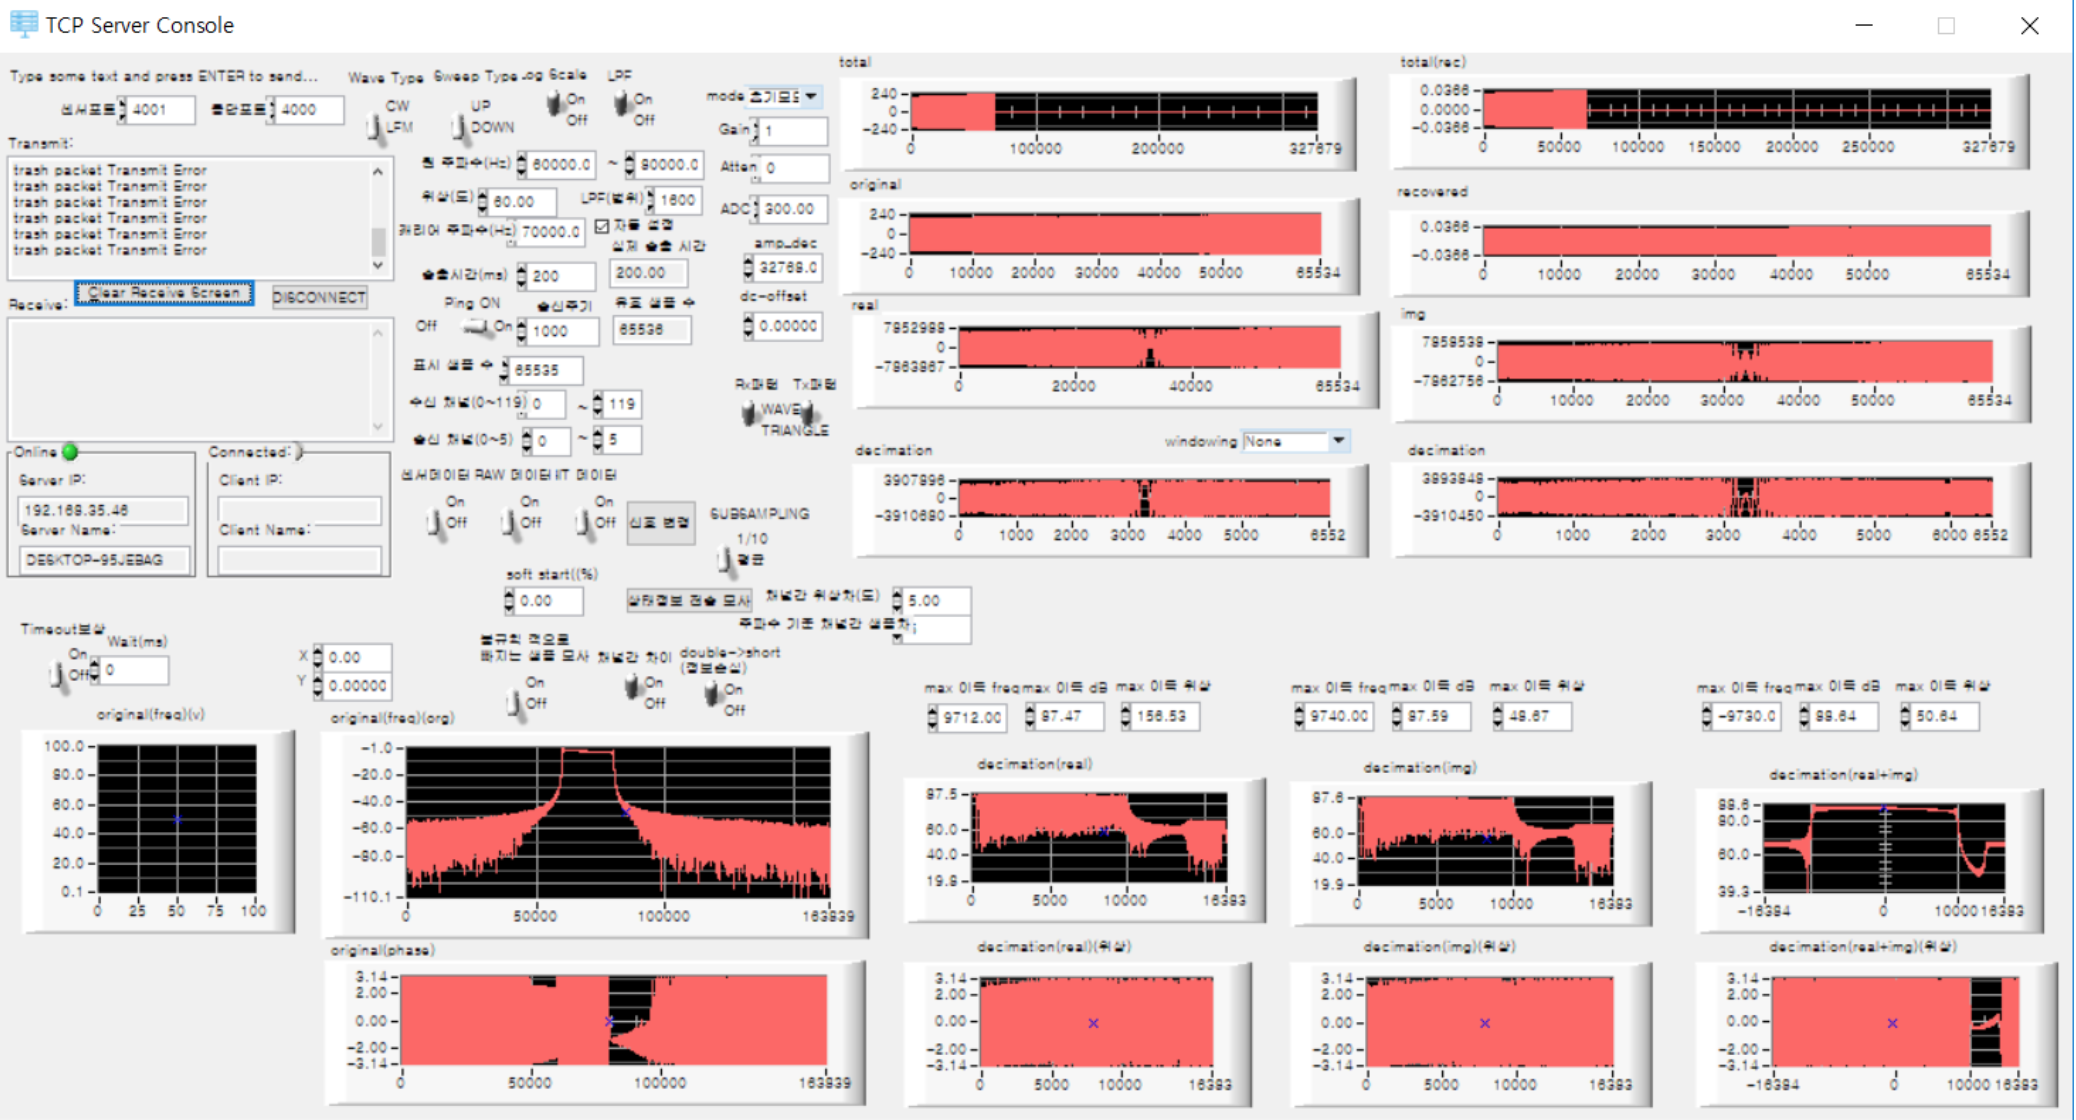Click the green Online status LED

pyautogui.click(x=70, y=452)
